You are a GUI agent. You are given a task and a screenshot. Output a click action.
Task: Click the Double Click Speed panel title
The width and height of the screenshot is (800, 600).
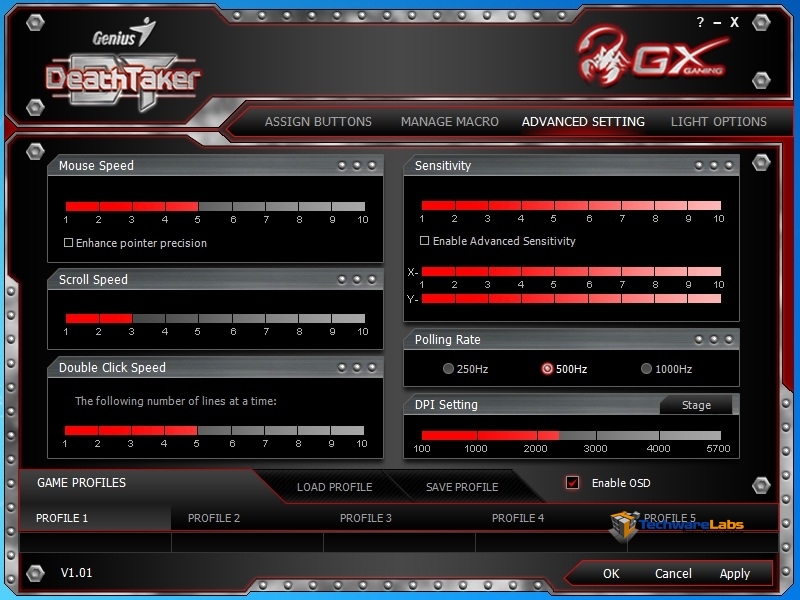112,367
